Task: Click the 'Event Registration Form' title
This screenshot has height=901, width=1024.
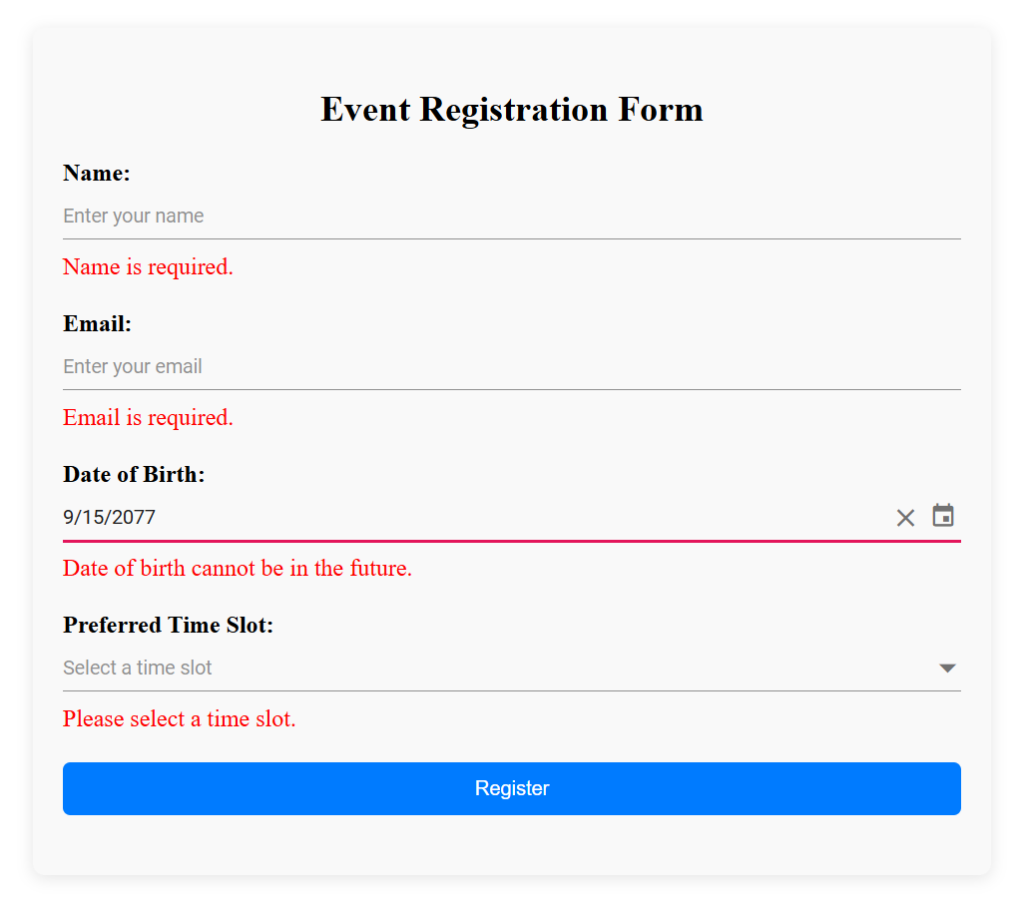Action: [x=512, y=110]
